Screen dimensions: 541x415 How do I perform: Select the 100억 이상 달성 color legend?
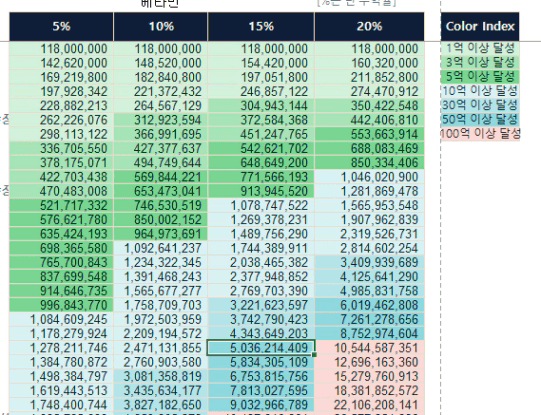click(x=480, y=134)
